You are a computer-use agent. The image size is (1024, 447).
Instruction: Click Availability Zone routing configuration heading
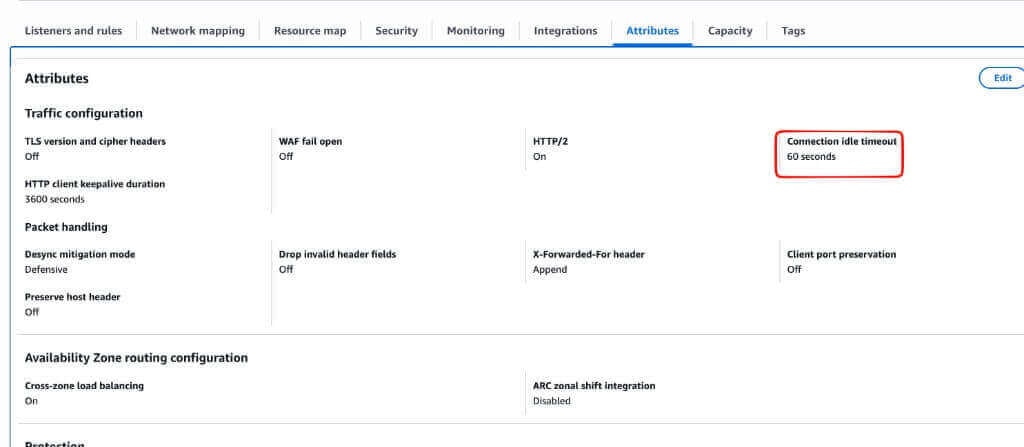[x=136, y=358]
